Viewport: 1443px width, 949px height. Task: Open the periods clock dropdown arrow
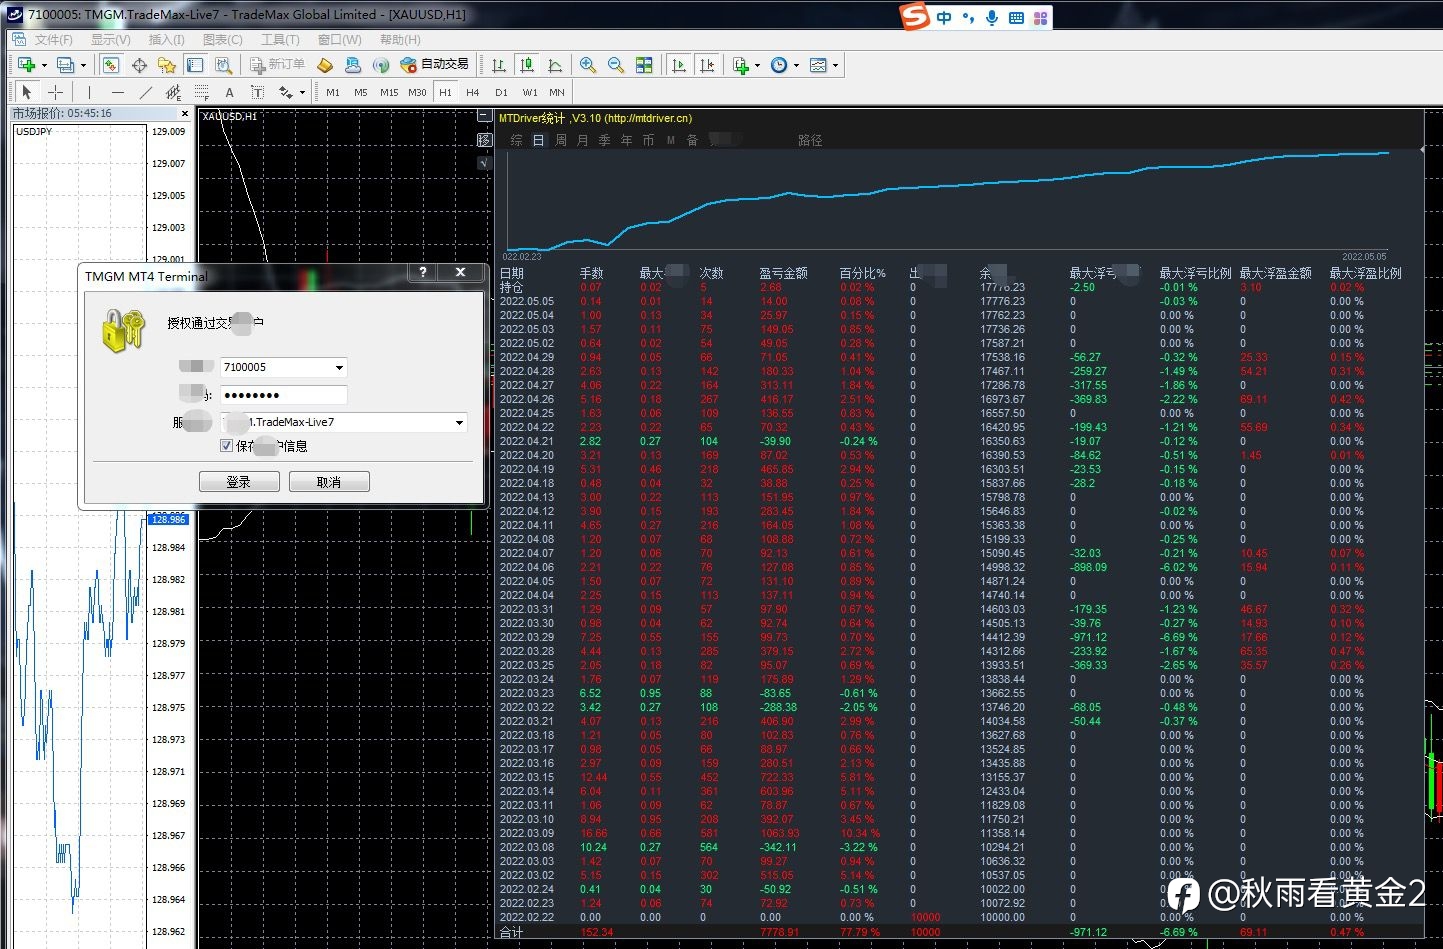pos(796,66)
